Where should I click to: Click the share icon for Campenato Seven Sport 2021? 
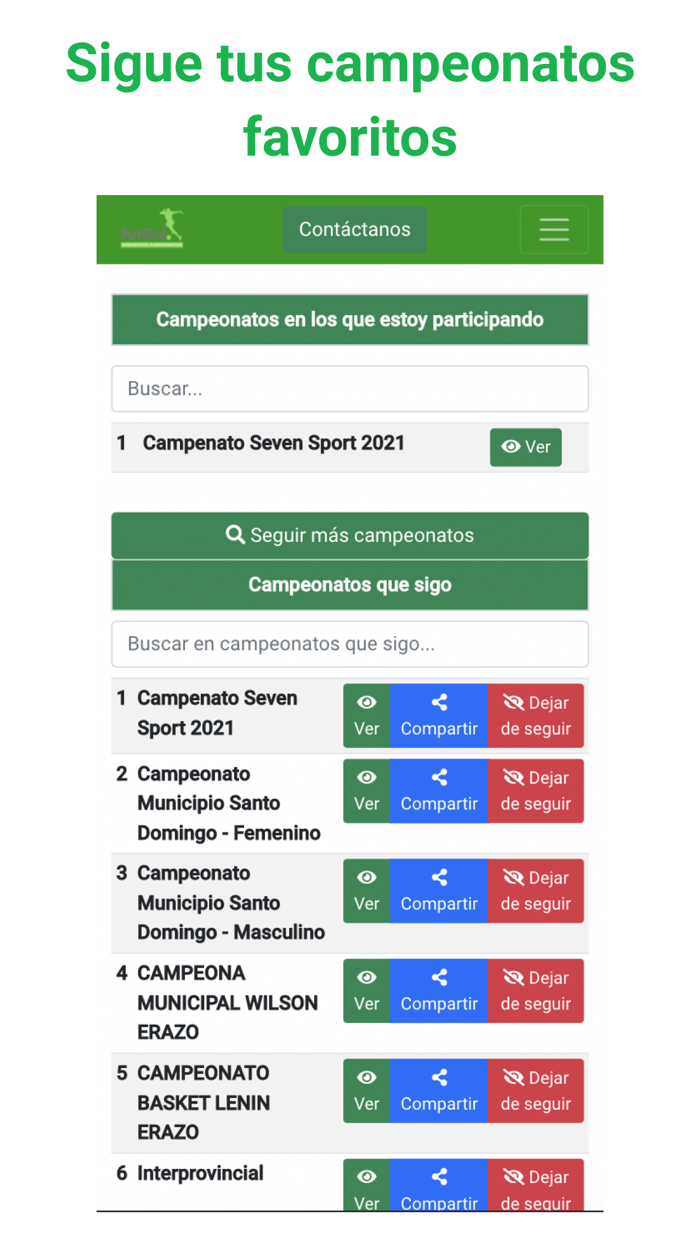(x=439, y=703)
